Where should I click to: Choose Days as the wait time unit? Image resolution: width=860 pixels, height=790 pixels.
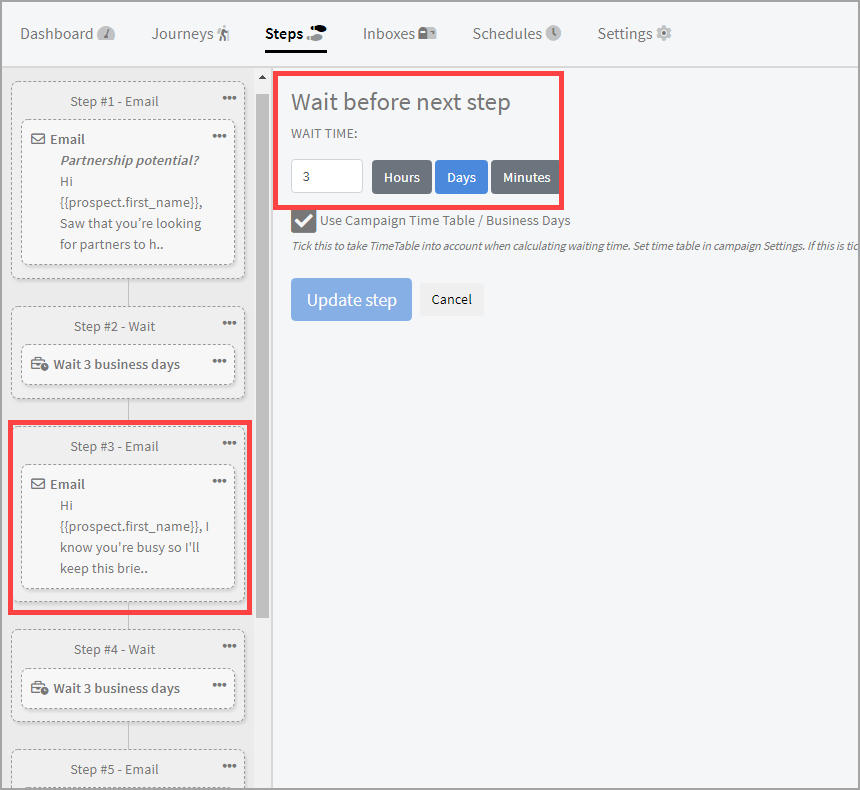click(461, 177)
